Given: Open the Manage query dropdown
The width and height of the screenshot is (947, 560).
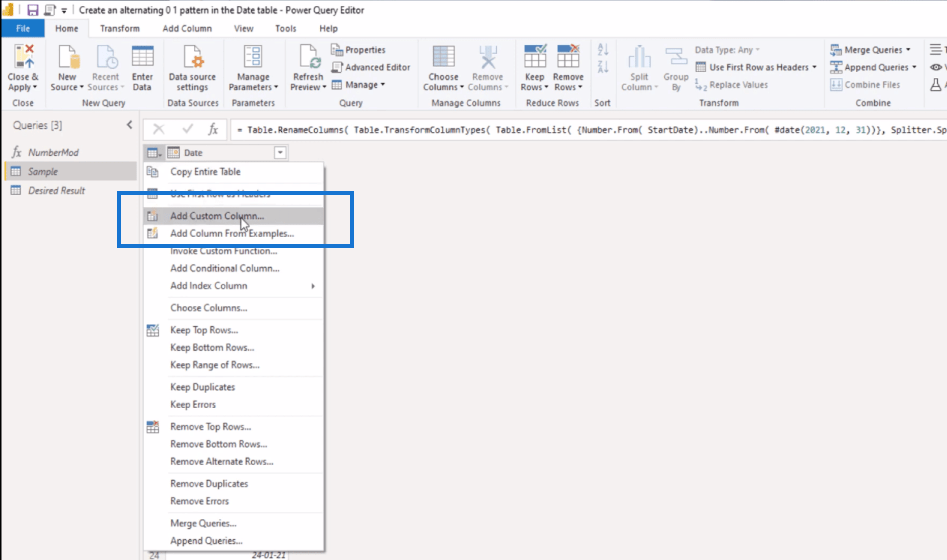Looking at the screenshot, I should click(x=358, y=85).
